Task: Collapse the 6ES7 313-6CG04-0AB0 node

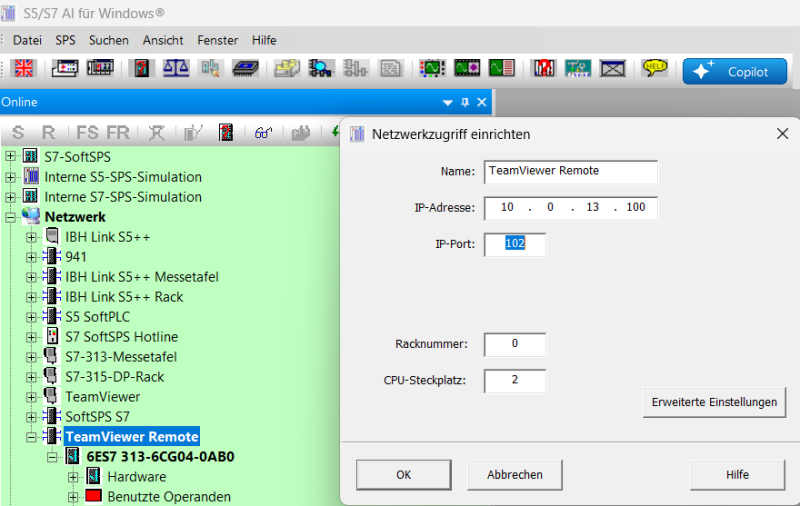Action: (52, 457)
